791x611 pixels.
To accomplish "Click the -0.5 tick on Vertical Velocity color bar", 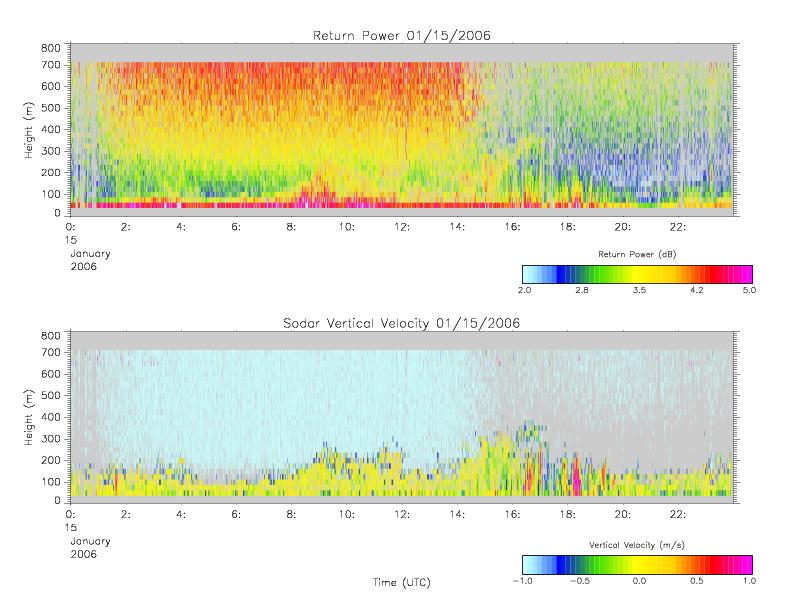I will point(580,581).
